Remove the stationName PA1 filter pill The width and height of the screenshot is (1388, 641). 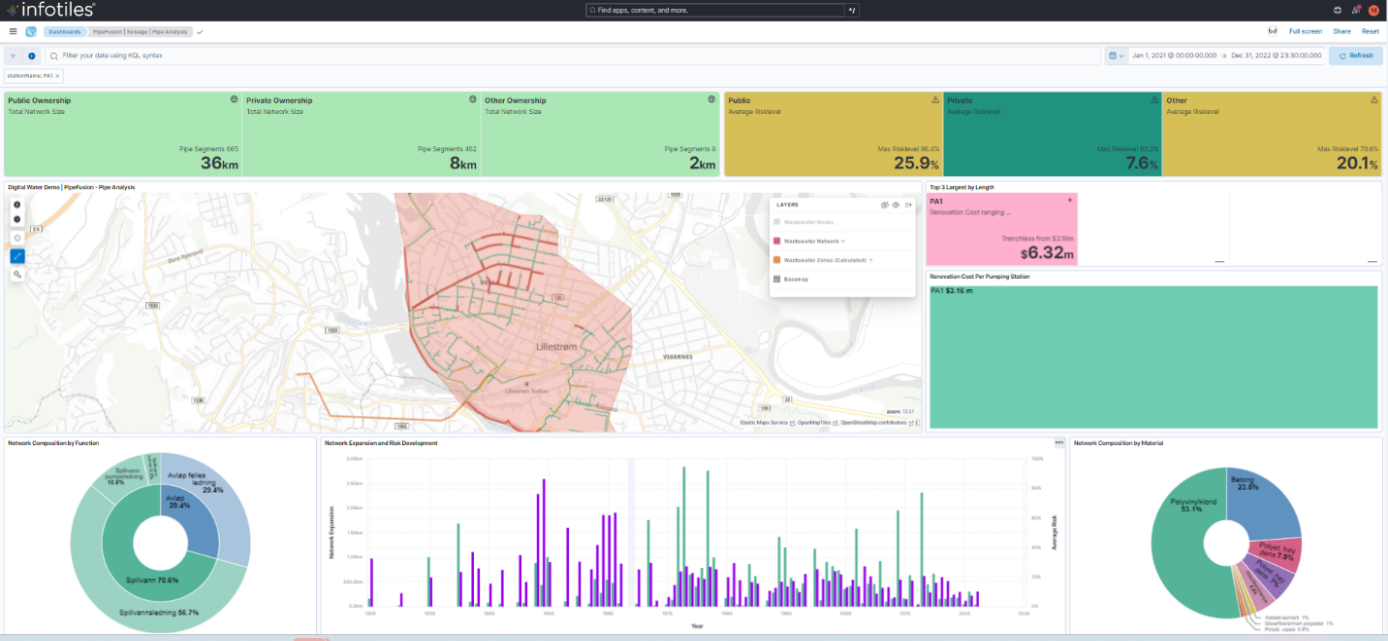click(58, 74)
